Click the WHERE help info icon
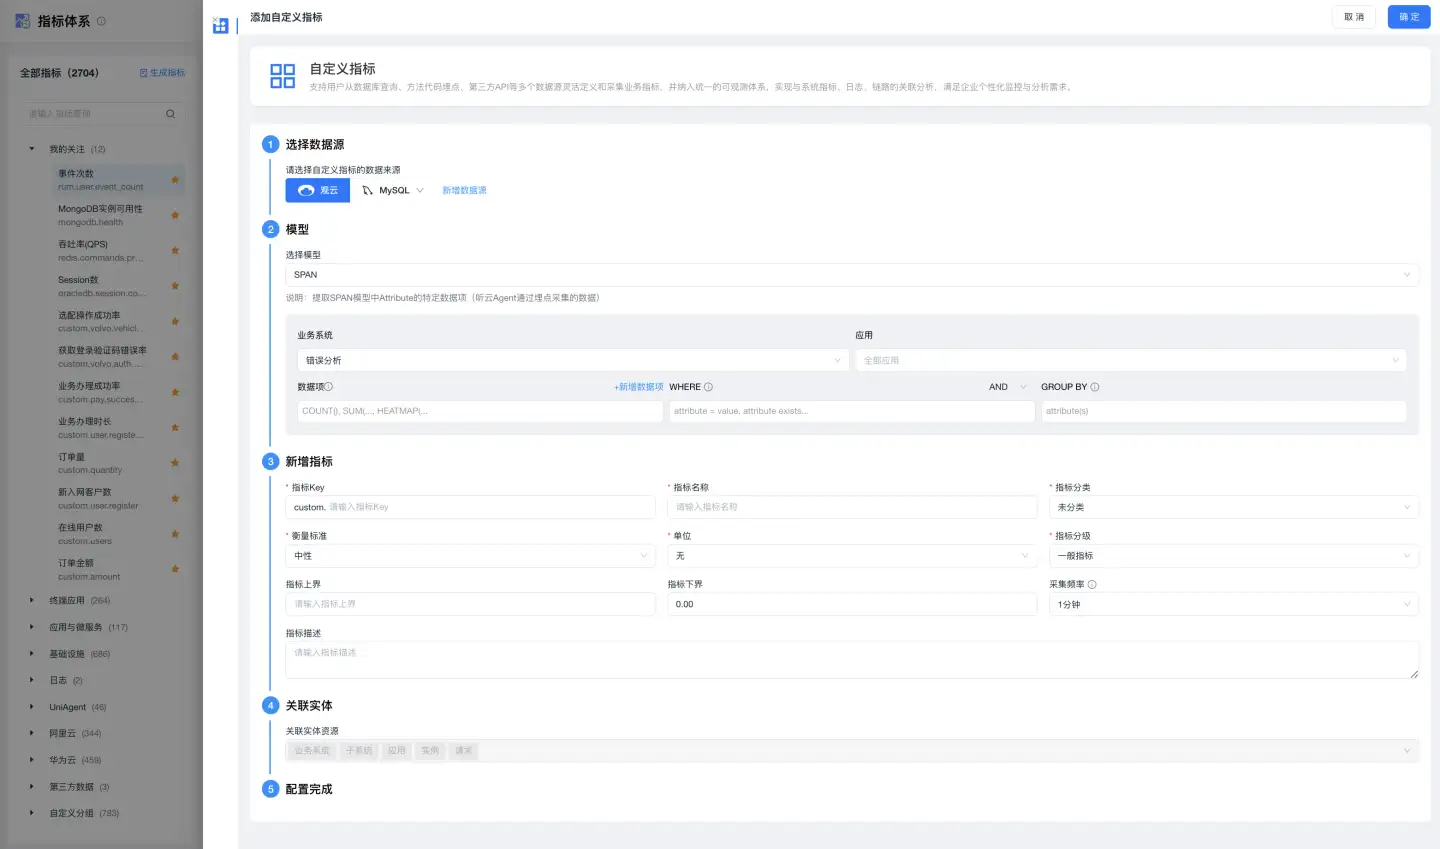The height and width of the screenshot is (849, 1440). 708,387
